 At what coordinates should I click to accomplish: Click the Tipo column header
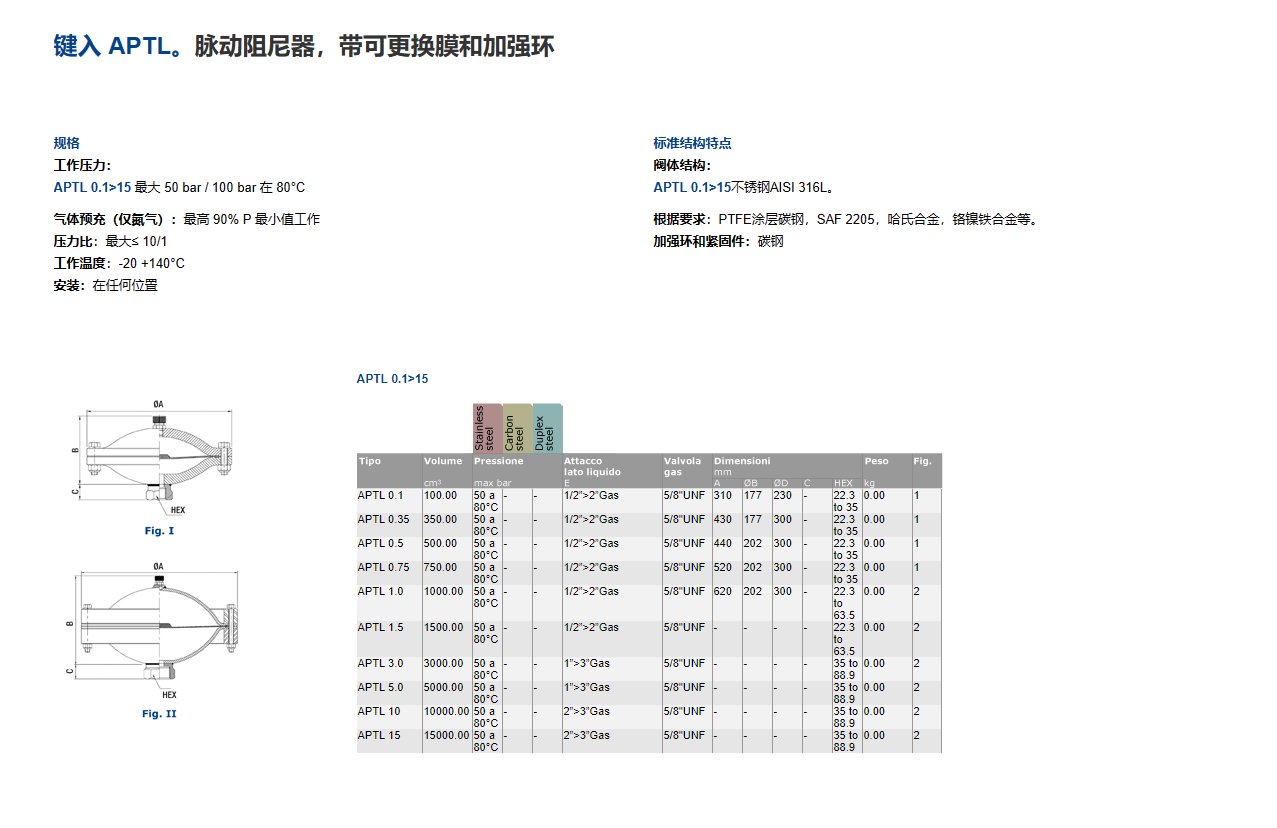[x=370, y=462]
